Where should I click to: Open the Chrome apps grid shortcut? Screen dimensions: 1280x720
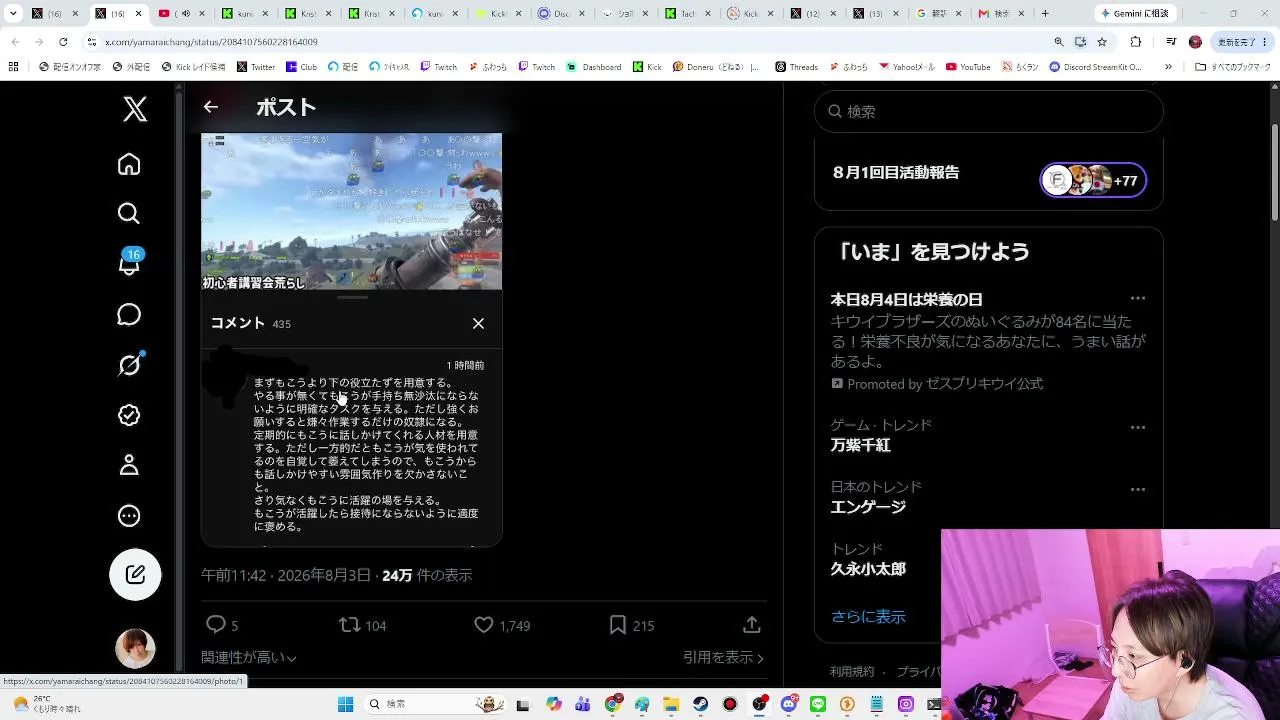tap(13, 67)
